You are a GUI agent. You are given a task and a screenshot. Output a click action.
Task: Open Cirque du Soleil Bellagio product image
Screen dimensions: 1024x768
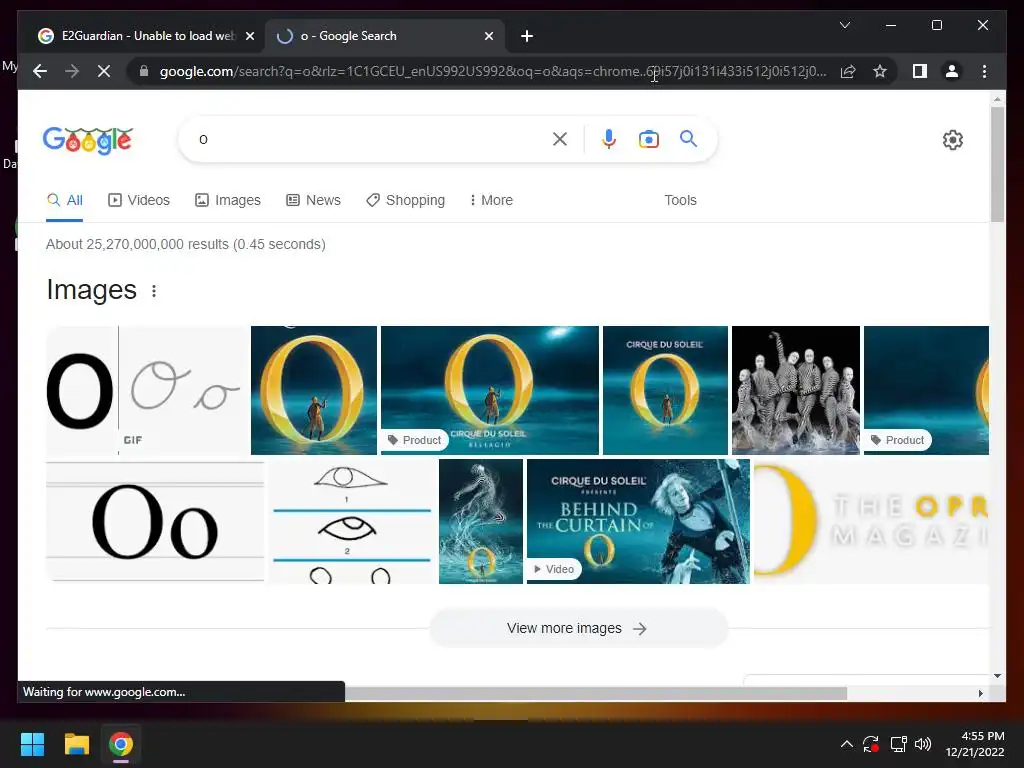point(490,391)
